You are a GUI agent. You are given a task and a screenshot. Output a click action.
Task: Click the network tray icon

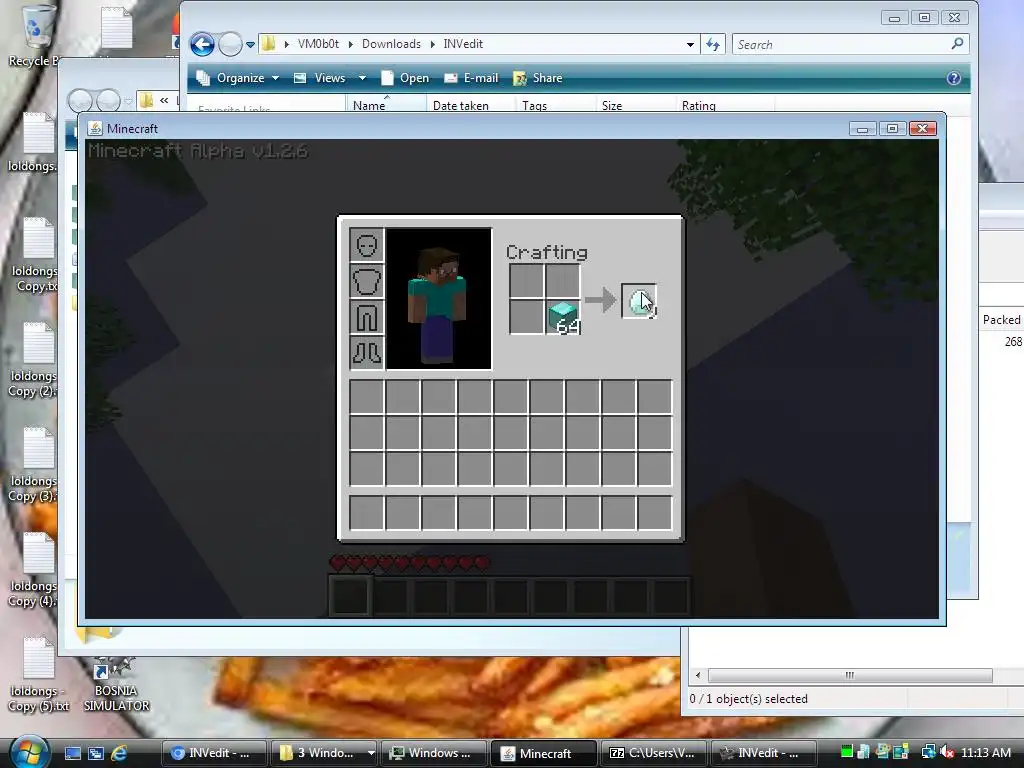point(927,752)
